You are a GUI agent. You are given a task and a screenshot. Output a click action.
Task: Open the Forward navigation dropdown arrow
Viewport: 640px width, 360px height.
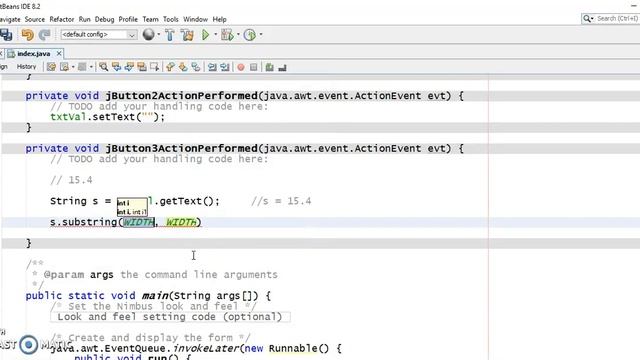(x=91, y=67)
